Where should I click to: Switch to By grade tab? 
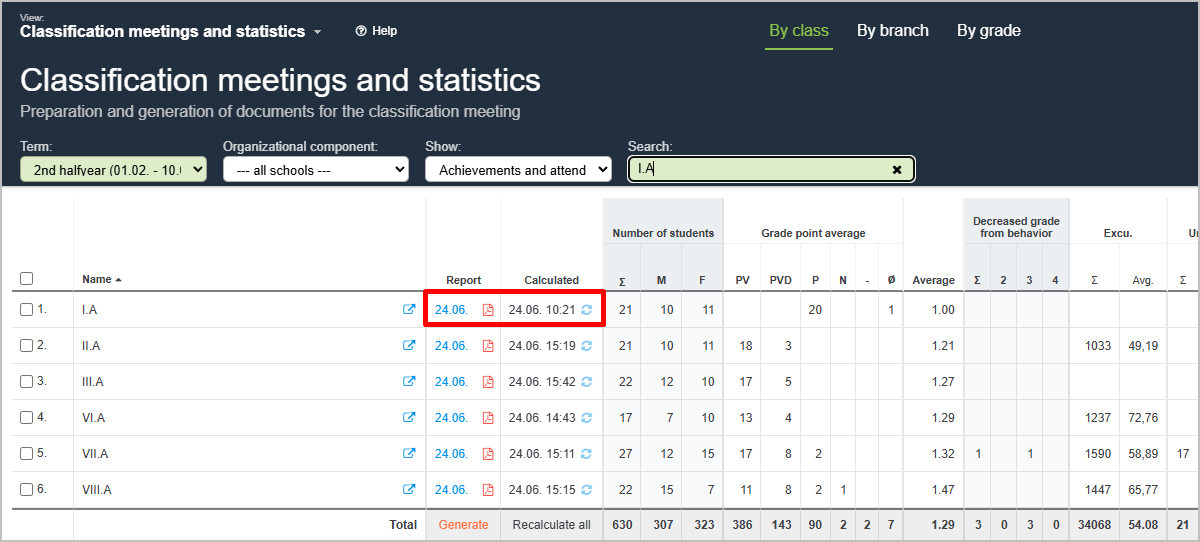point(988,31)
